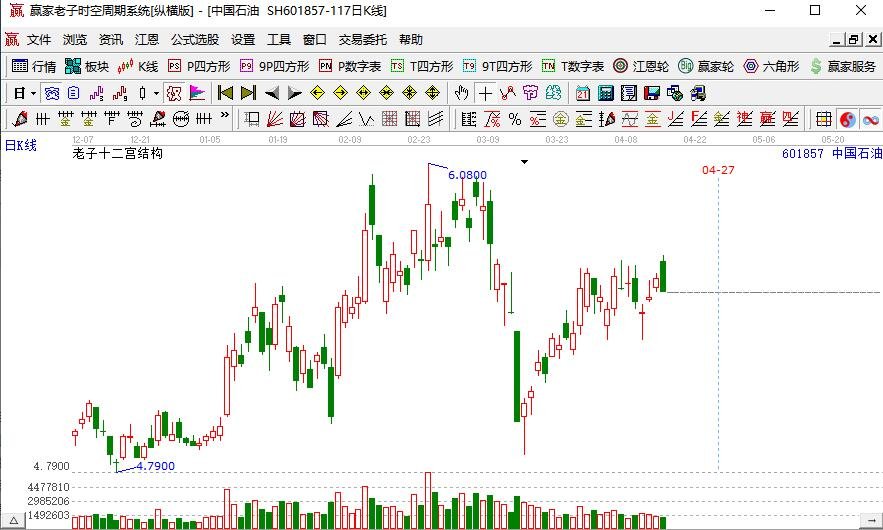Open the 设置 menu

[x=243, y=39]
